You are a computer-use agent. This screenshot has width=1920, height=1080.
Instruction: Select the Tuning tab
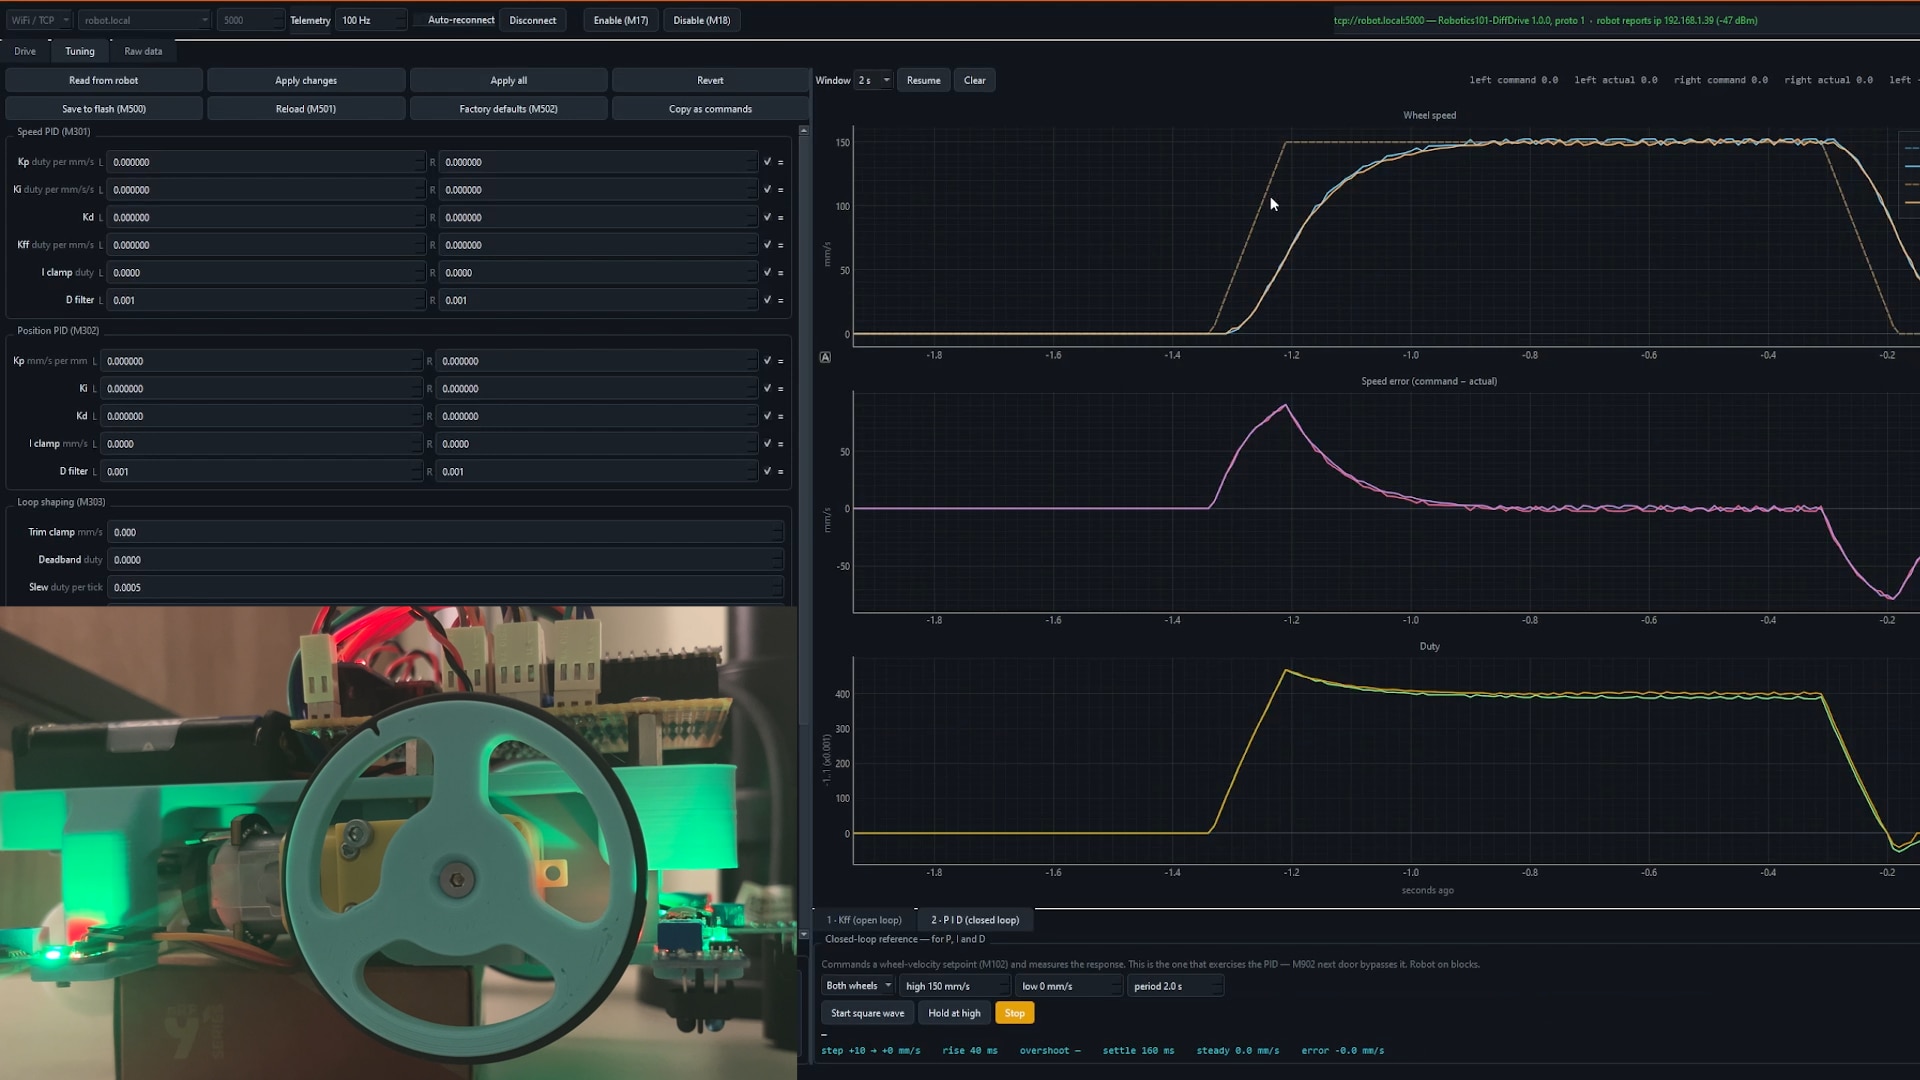80,51
